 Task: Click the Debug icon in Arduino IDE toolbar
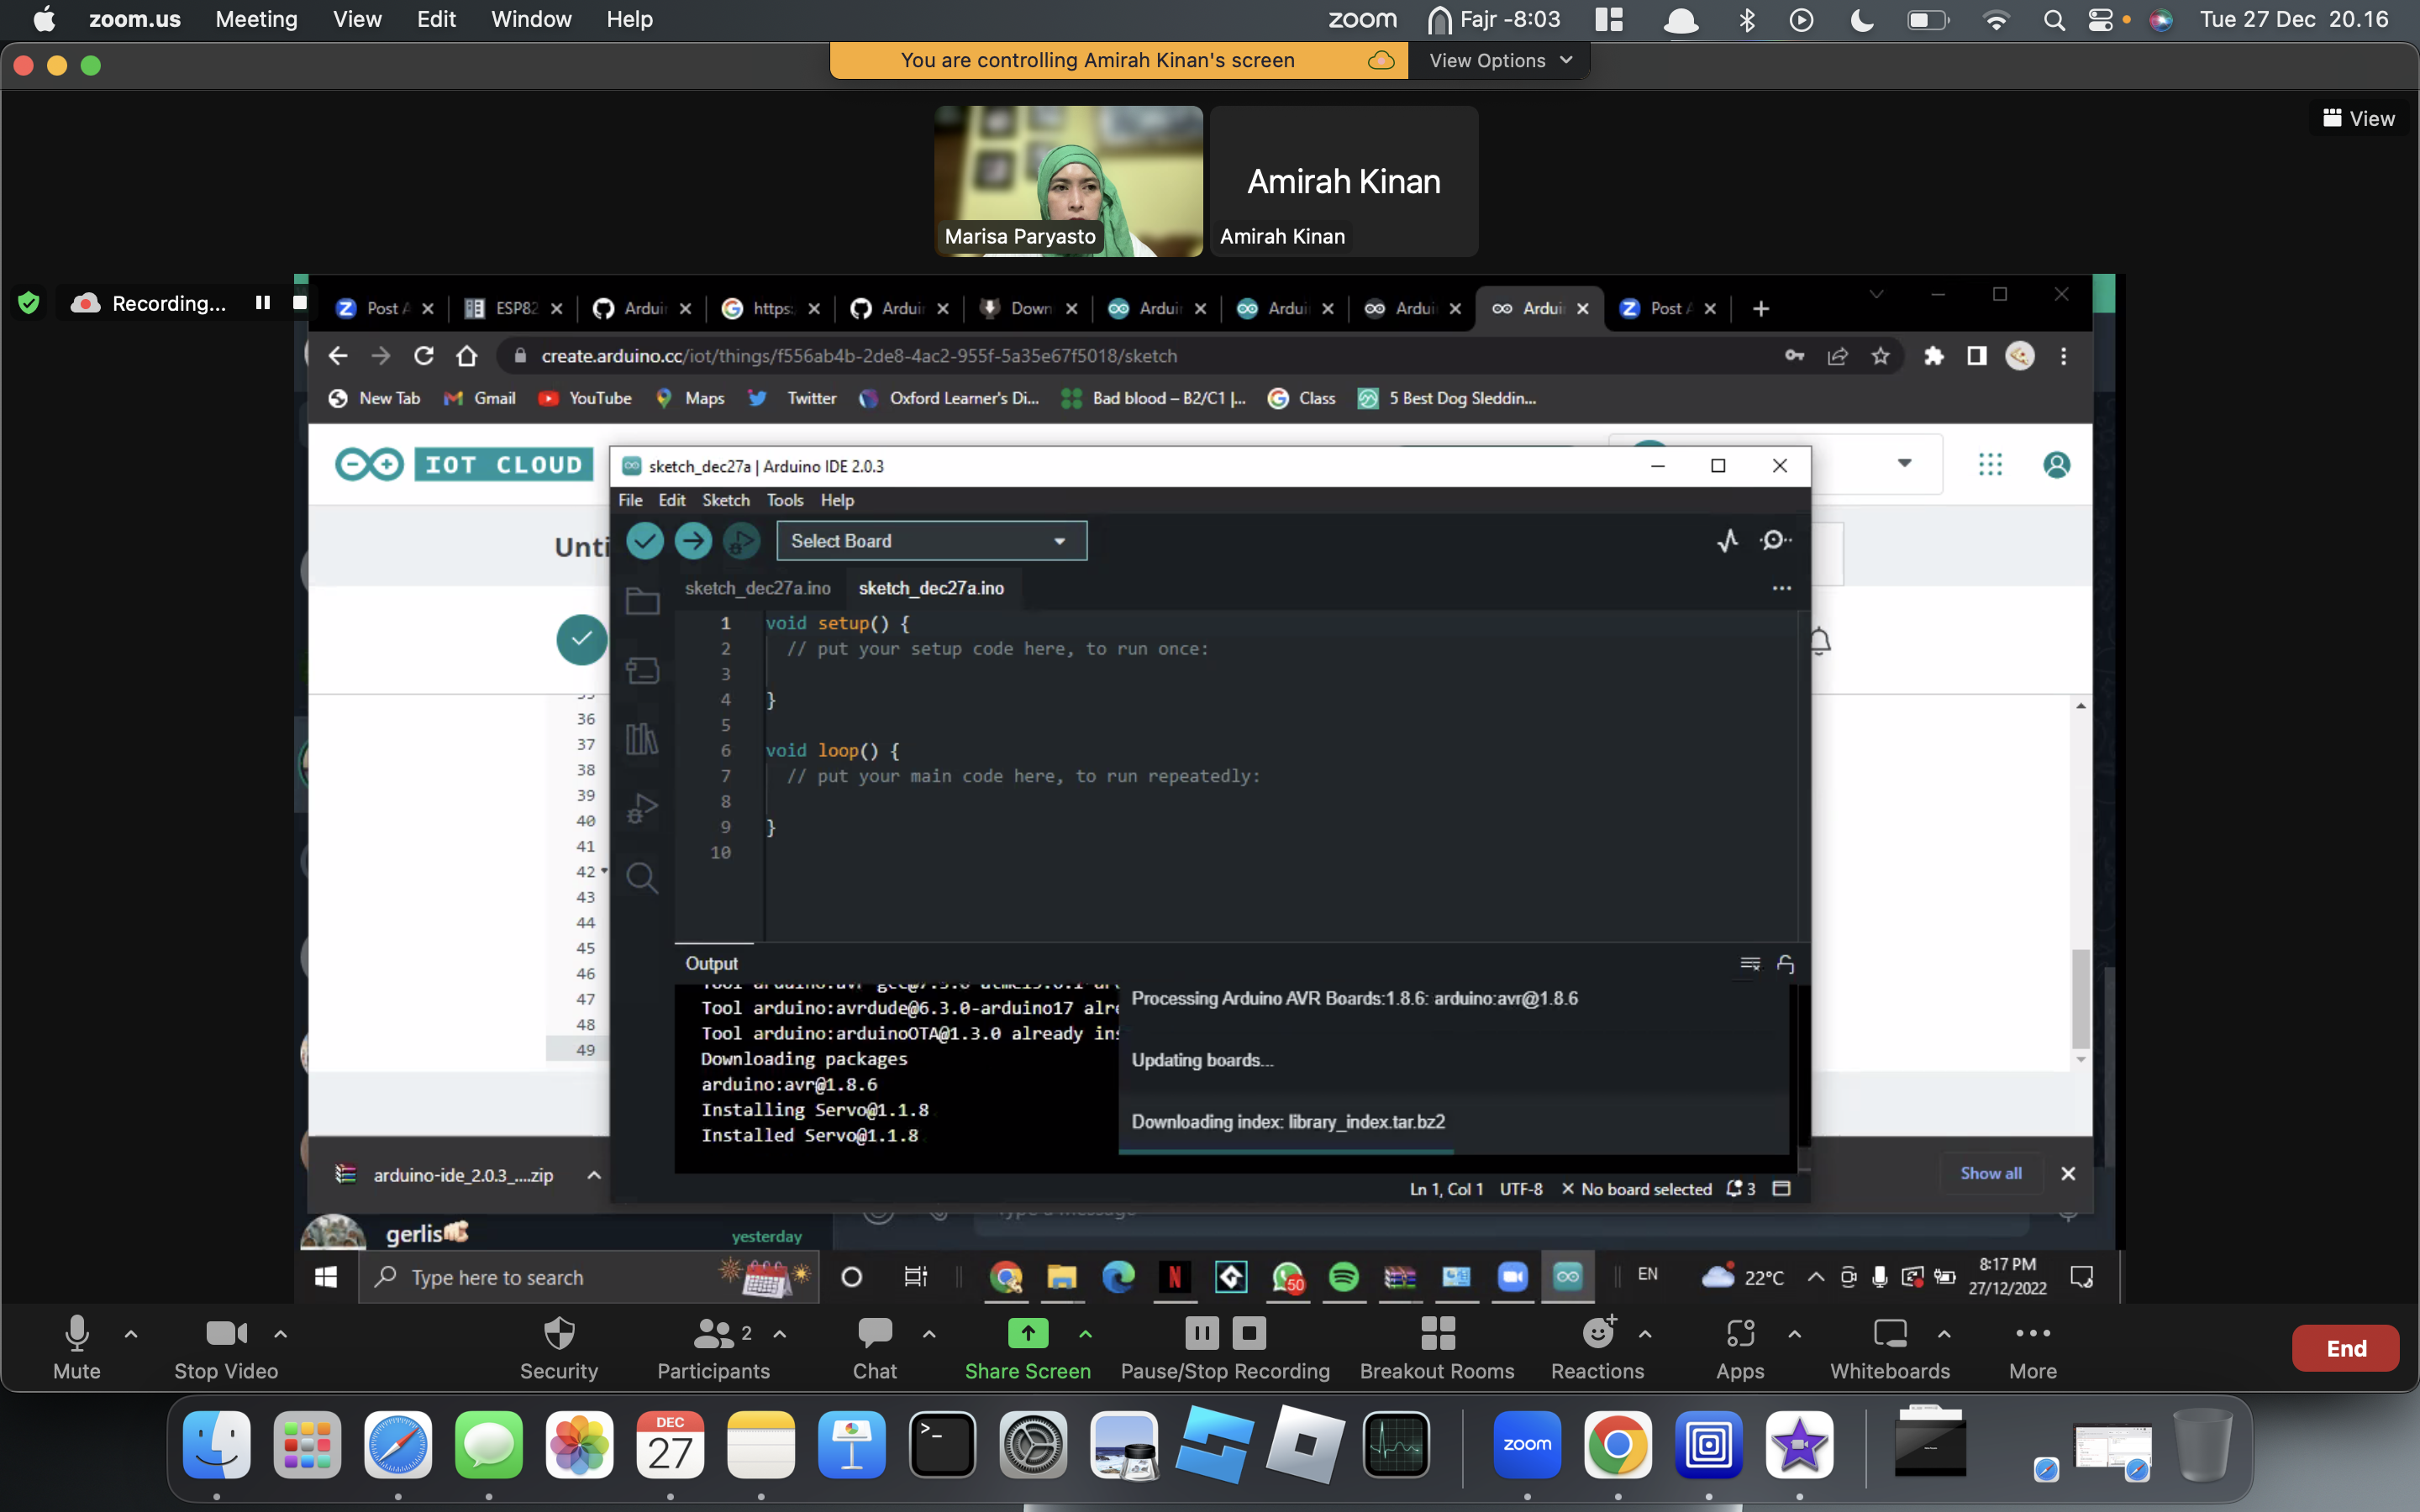[744, 538]
